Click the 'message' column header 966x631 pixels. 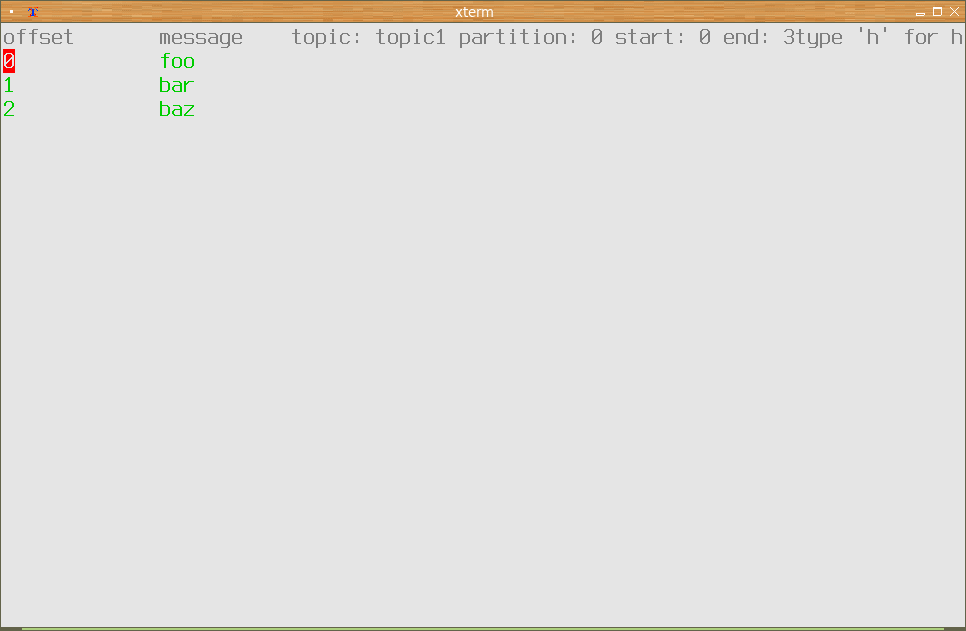pos(201,38)
